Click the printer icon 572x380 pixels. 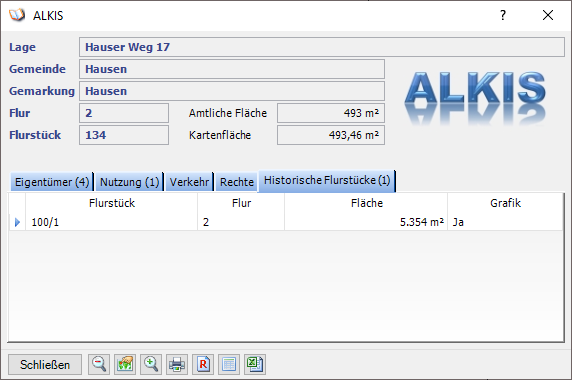(x=177, y=364)
